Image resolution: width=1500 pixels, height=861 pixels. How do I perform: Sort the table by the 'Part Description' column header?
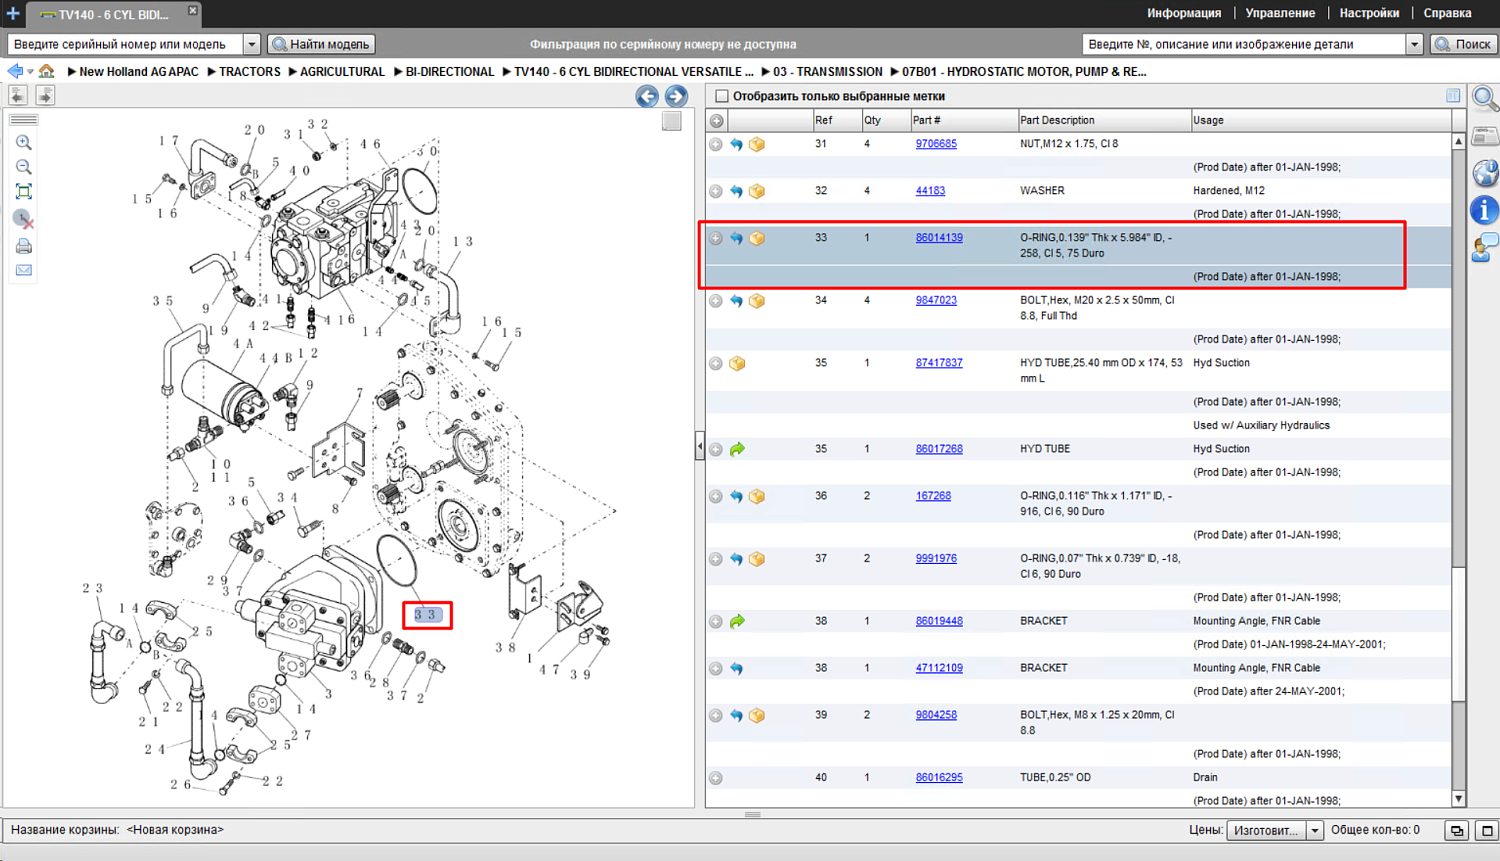click(1103, 121)
